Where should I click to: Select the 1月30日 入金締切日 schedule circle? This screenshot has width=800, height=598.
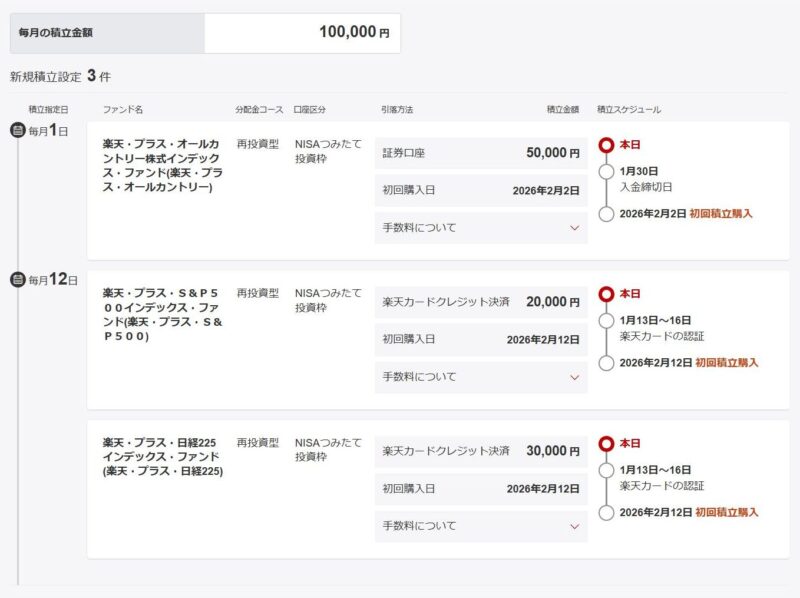pyautogui.click(x=606, y=172)
